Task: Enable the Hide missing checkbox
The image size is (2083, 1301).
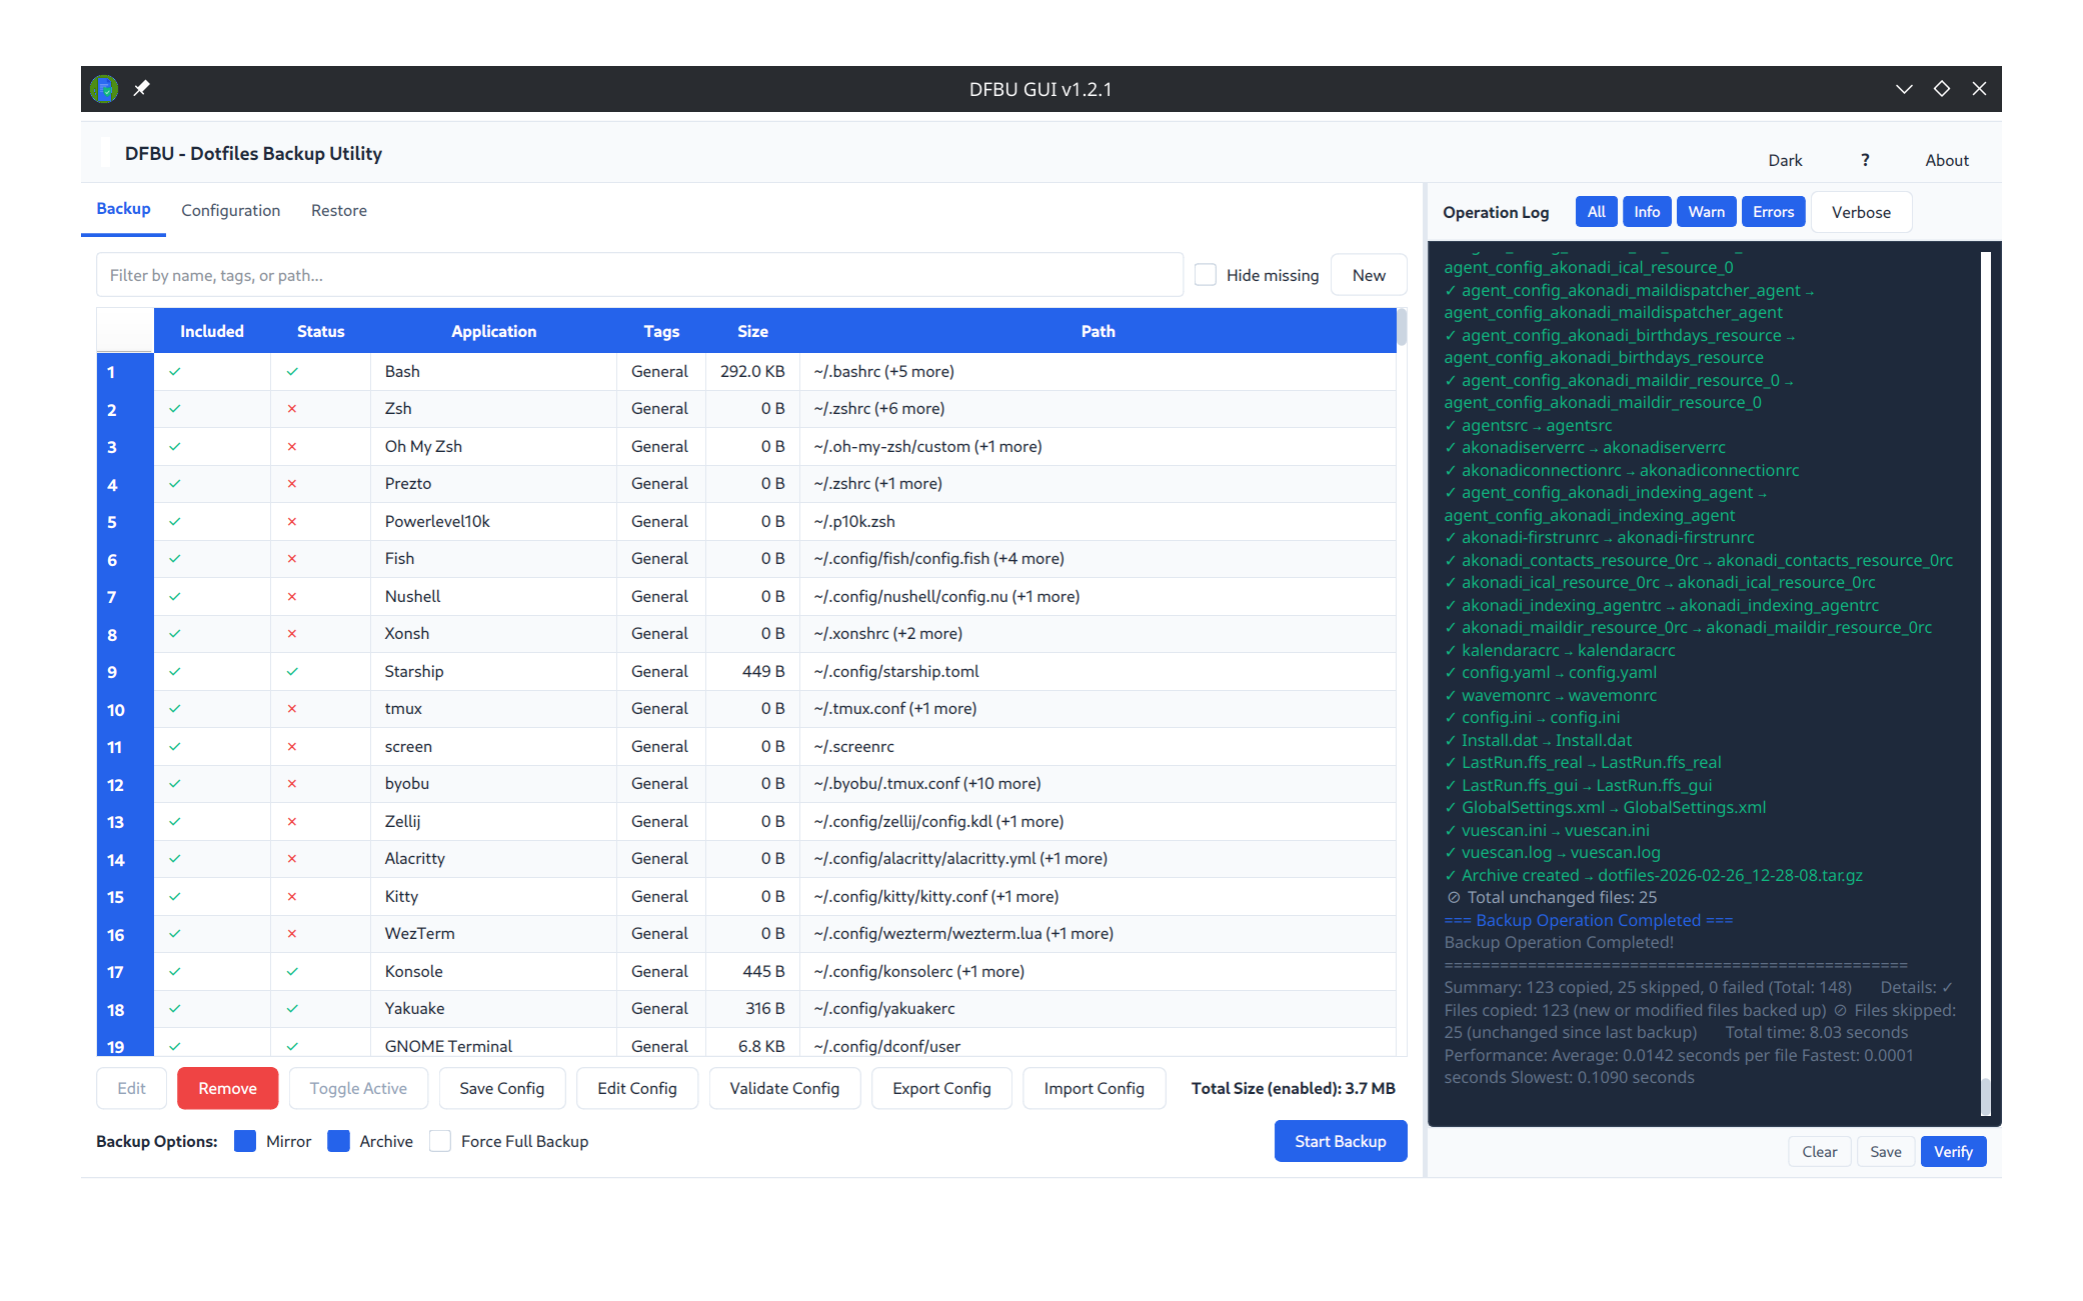Action: click(x=1205, y=274)
